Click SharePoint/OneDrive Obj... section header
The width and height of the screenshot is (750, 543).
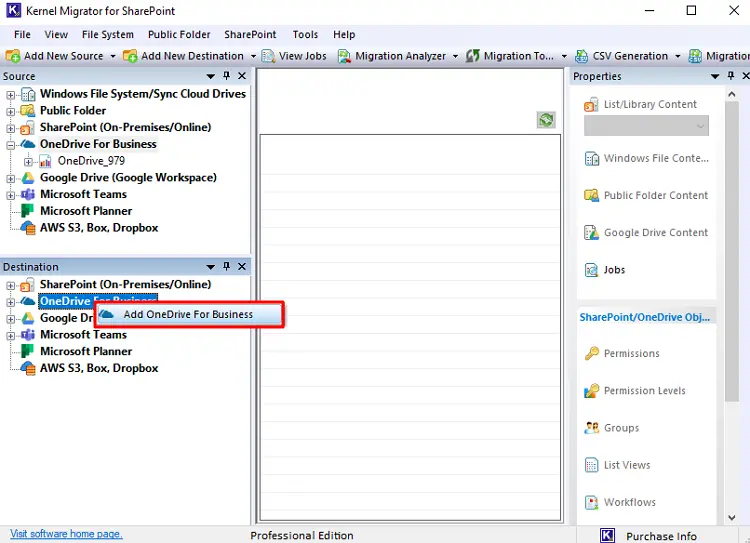(644, 317)
